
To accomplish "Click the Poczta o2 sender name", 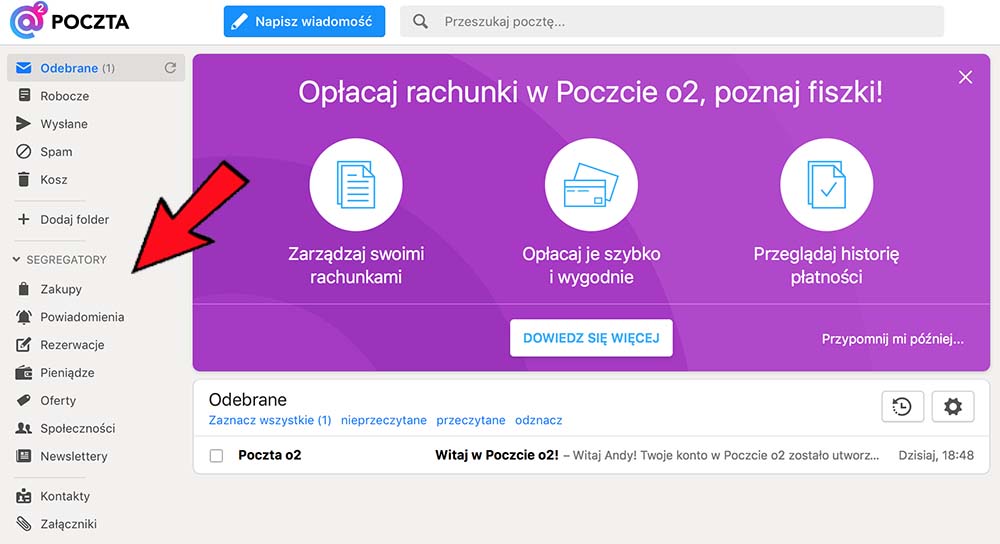I will pyautogui.click(x=270, y=455).
